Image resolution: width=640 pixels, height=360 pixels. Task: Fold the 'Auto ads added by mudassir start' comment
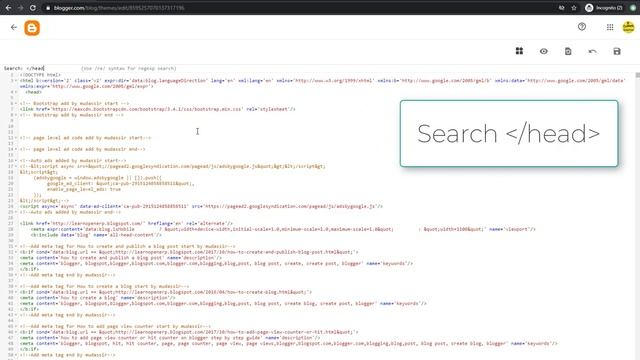pyautogui.click(x=16, y=161)
